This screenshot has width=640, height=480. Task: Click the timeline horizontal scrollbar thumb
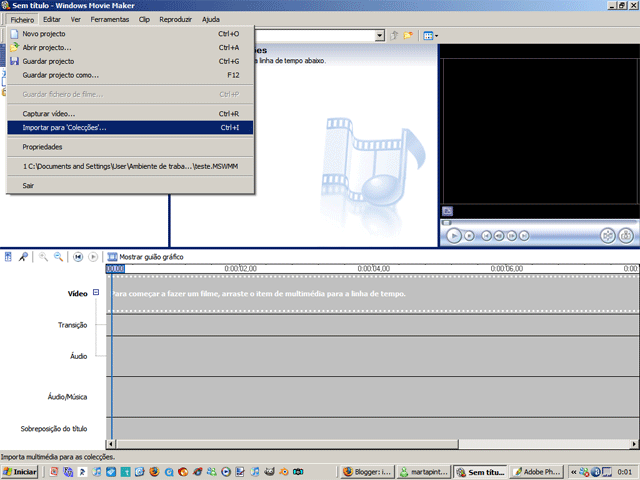(287, 444)
